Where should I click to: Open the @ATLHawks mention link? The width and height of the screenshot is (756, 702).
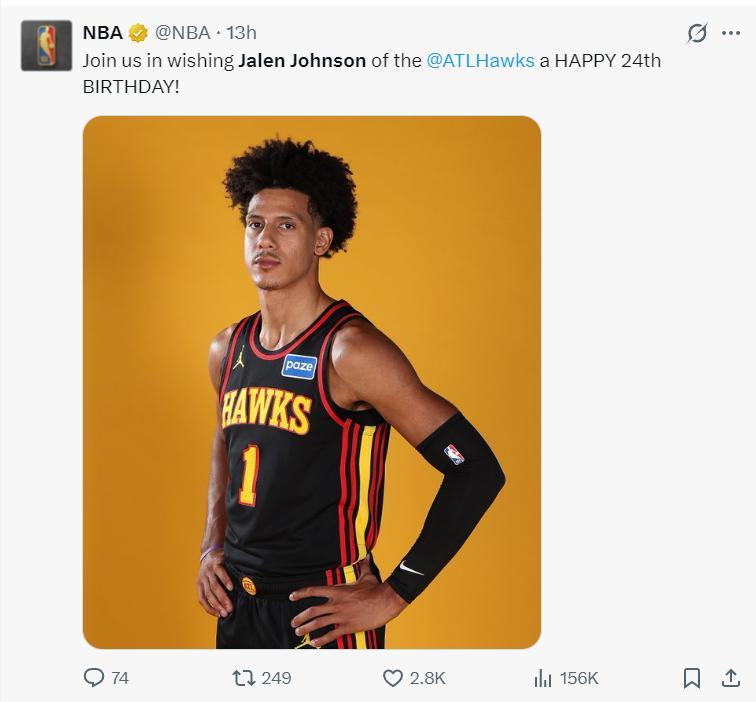point(480,60)
